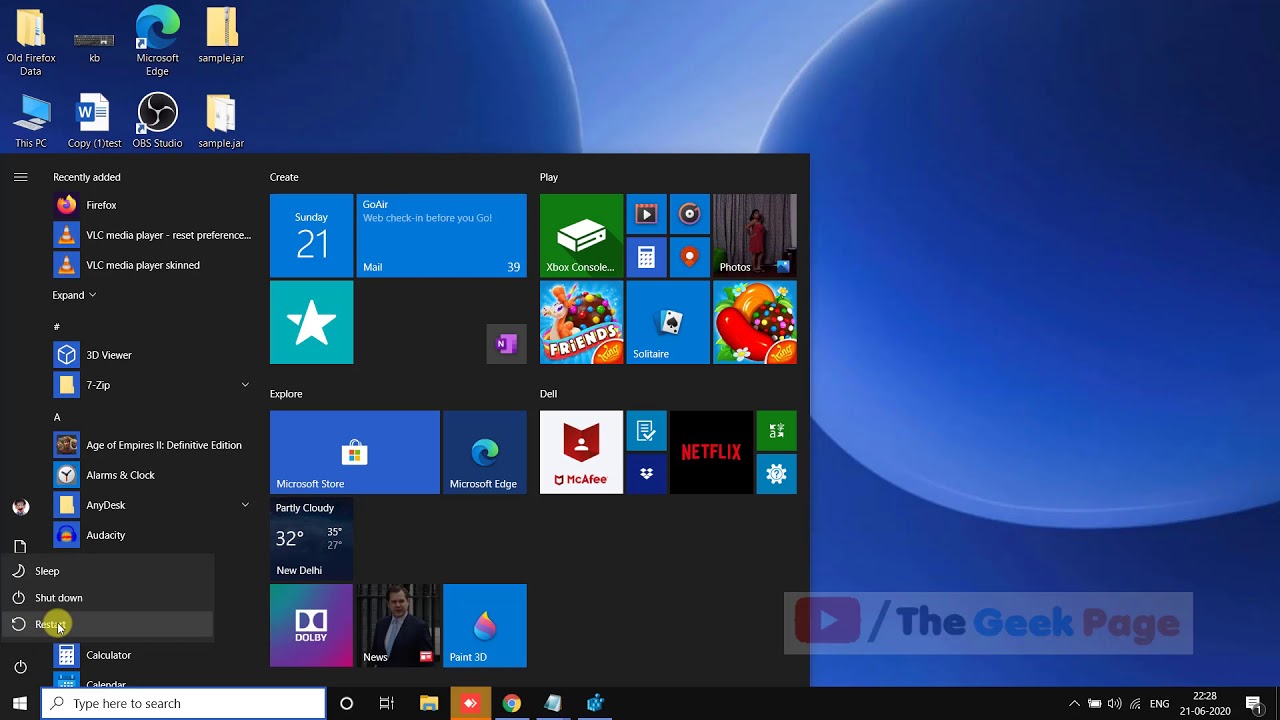Open the Dell help gear tile

(x=777, y=474)
